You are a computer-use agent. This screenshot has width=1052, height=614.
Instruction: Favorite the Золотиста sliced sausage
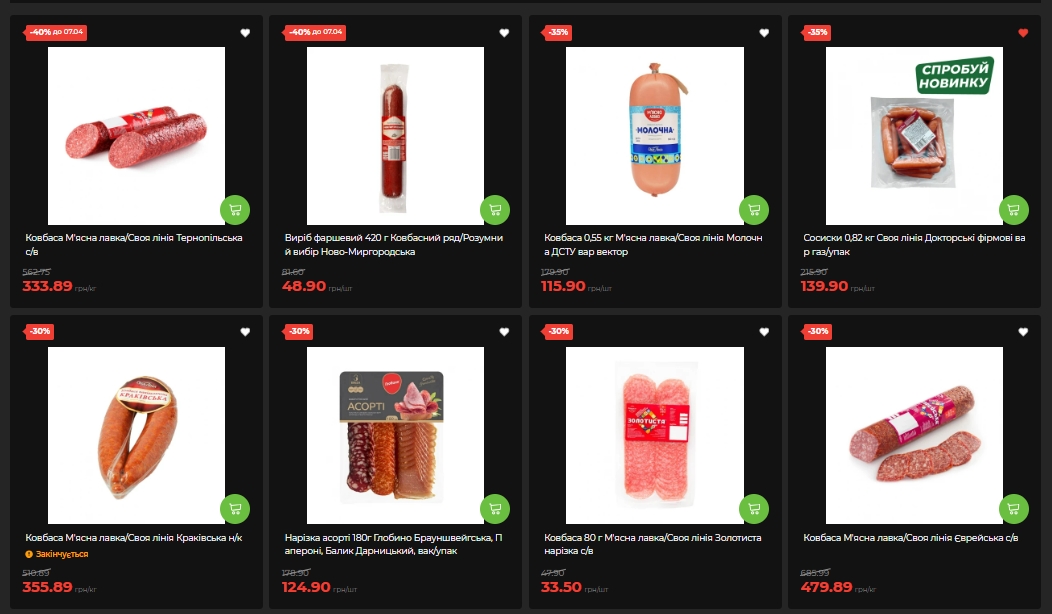[764, 331]
